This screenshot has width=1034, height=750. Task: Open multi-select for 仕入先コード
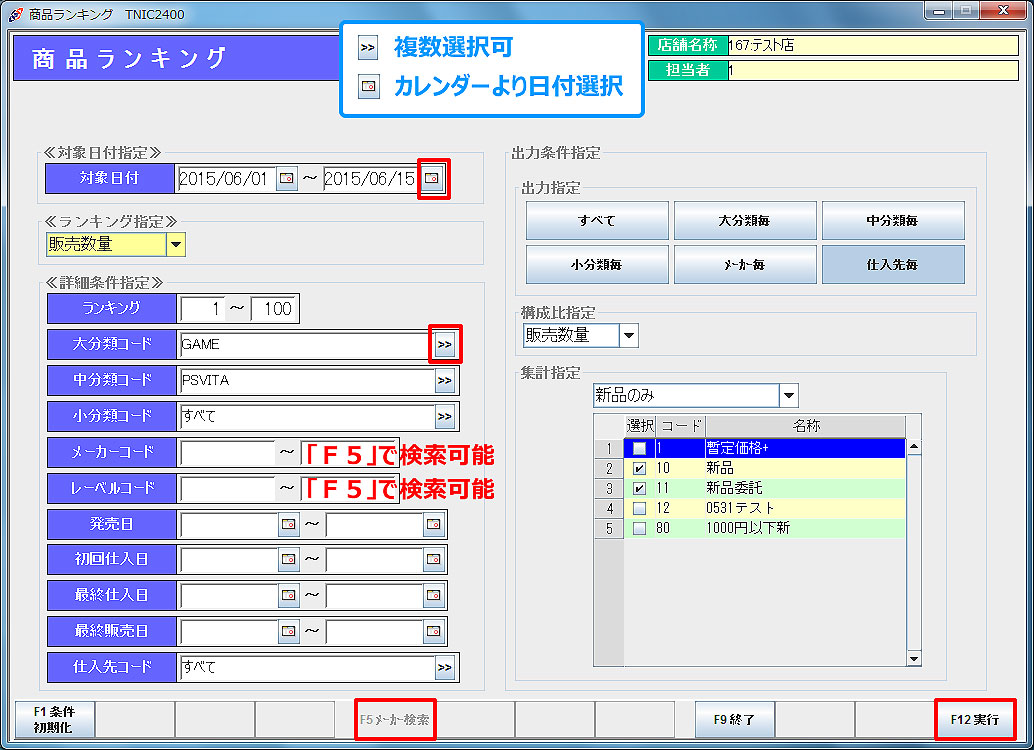click(x=445, y=668)
